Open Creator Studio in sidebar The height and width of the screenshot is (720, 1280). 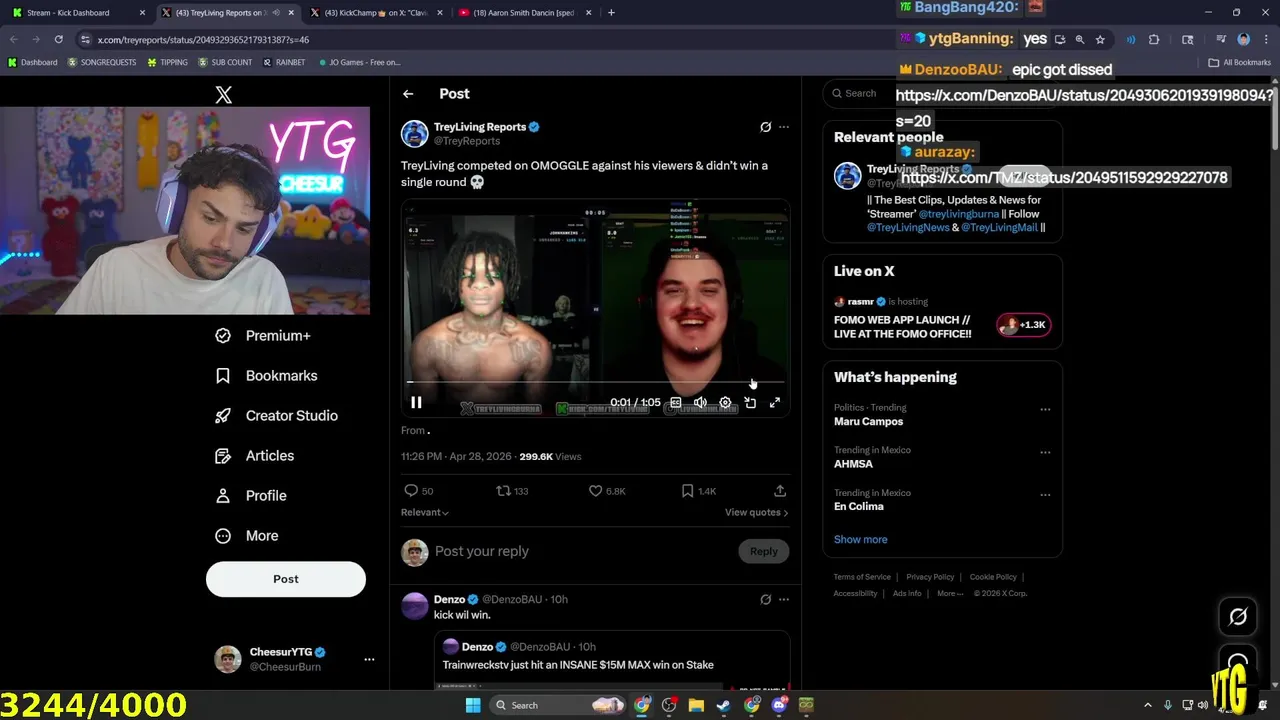[277, 416]
